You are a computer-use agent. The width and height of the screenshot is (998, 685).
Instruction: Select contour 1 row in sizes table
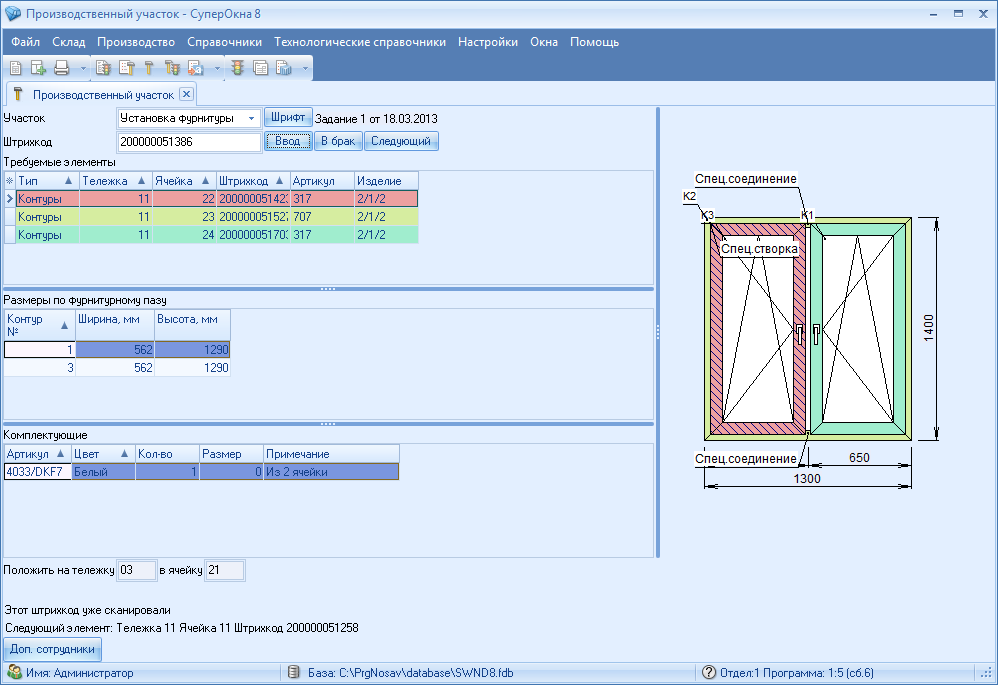point(117,350)
